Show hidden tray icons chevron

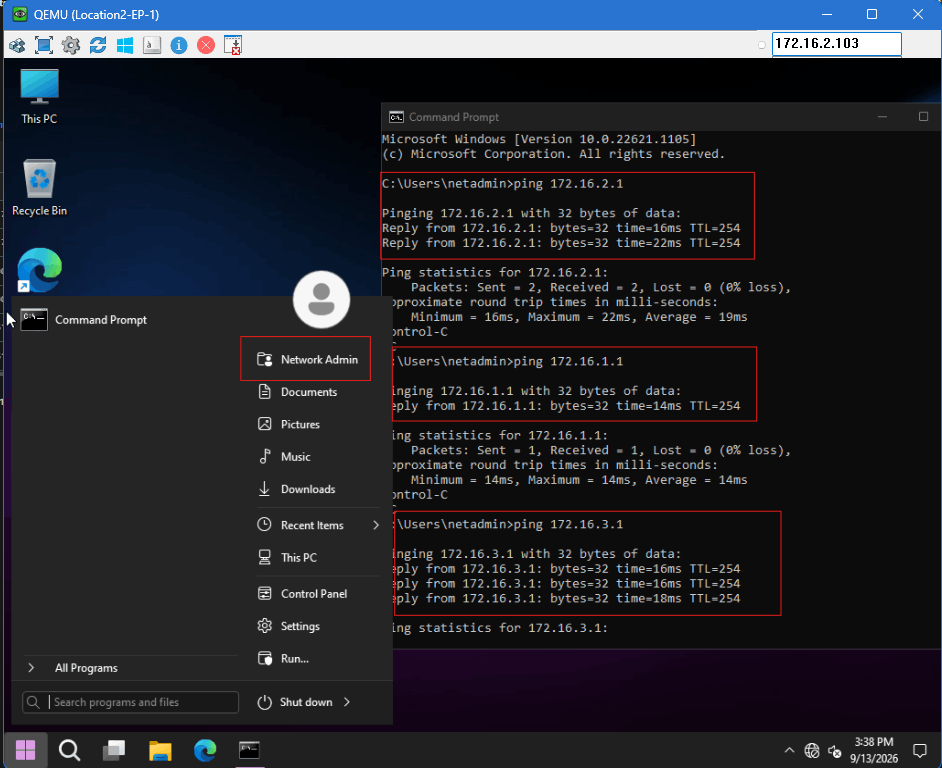[x=789, y=750]
